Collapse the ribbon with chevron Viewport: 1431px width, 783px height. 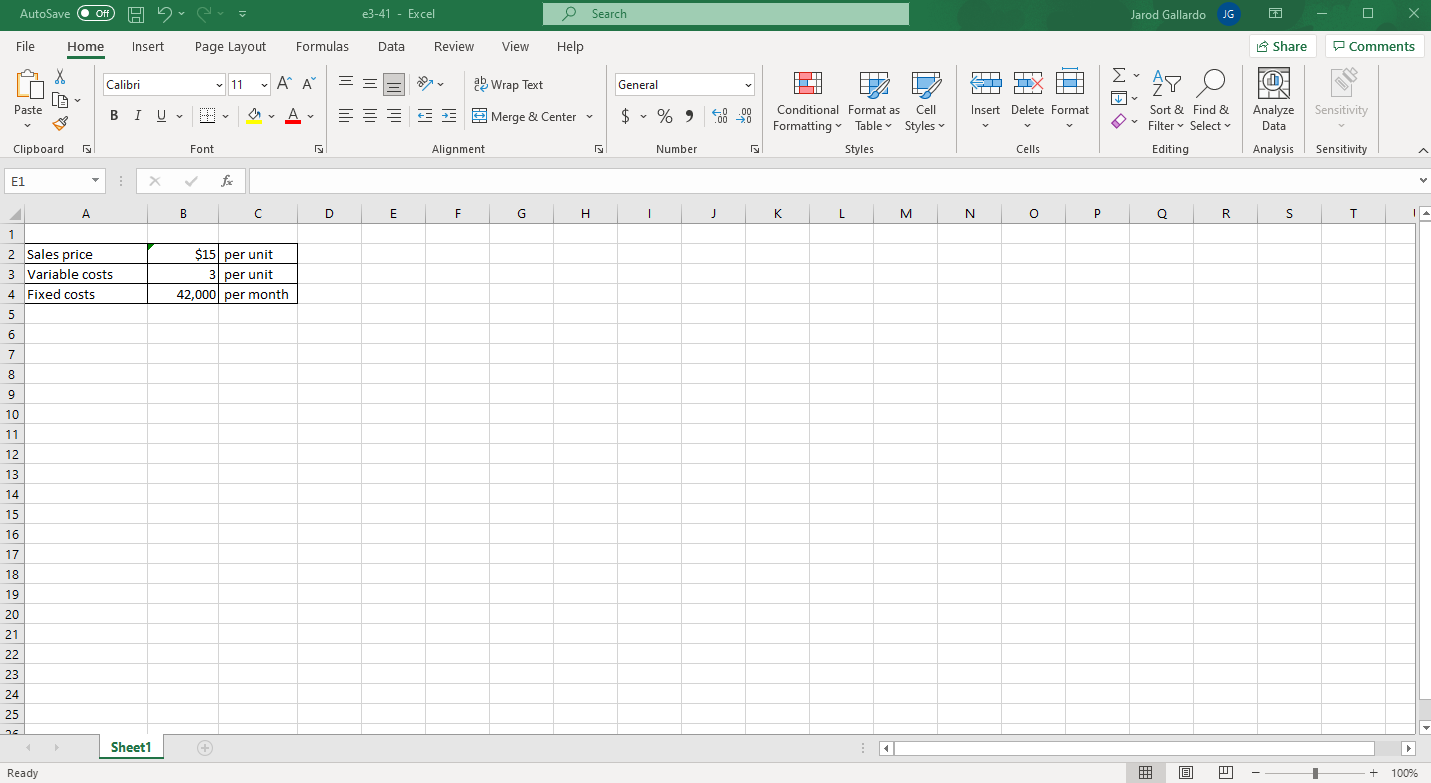point(1422,149)
